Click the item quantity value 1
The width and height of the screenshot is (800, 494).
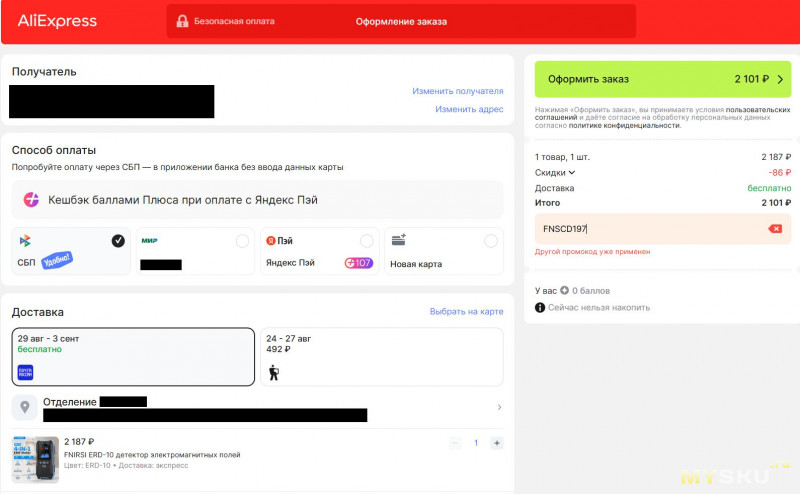(x=476, y=443)
